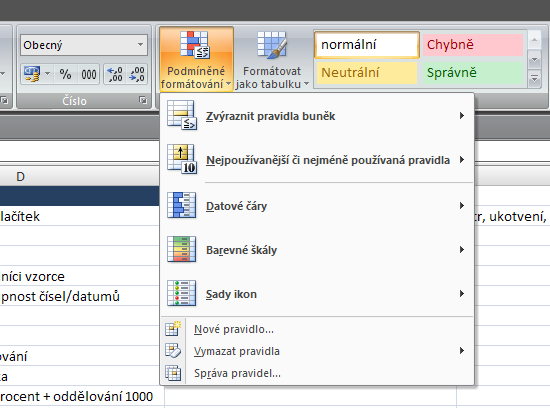Open Formátovat jako tabulku gallery
550x408 pixels.
[x=272, y=59]
